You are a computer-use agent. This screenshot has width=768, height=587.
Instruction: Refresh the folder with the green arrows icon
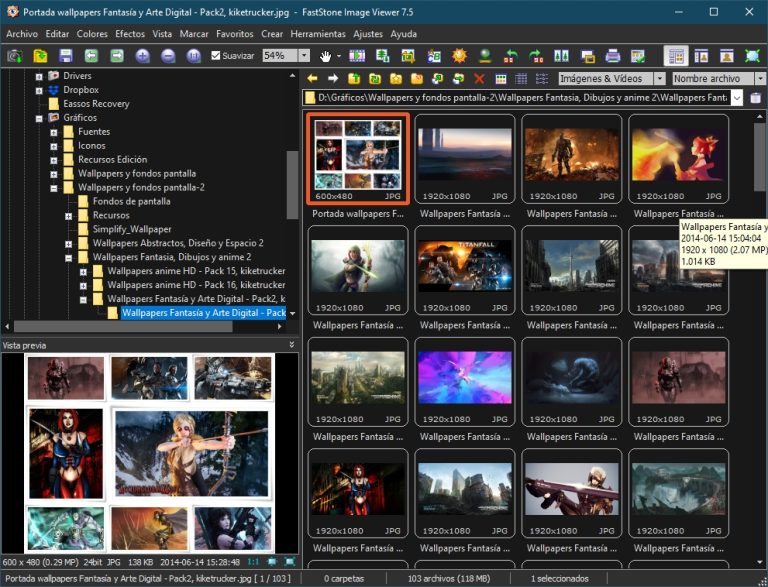click(x=375, y=78)
